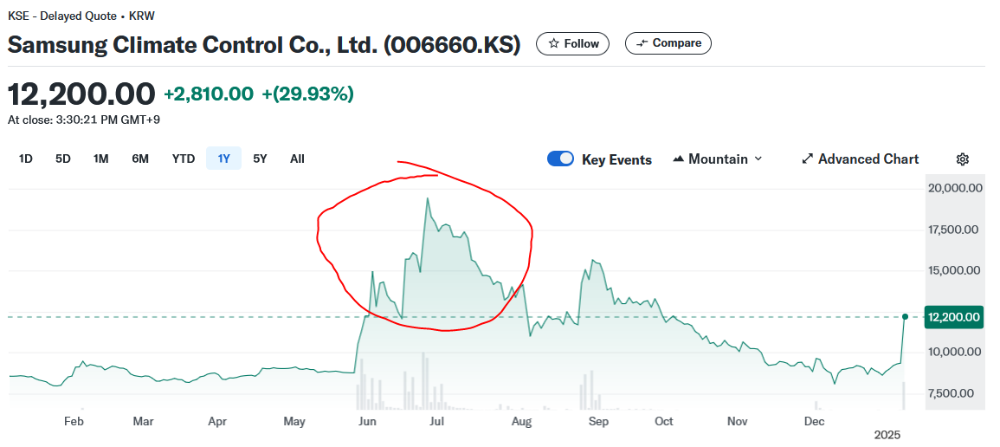Expand the Mountain dropdown chevron
1000x447 pixels.
point(758,159)
